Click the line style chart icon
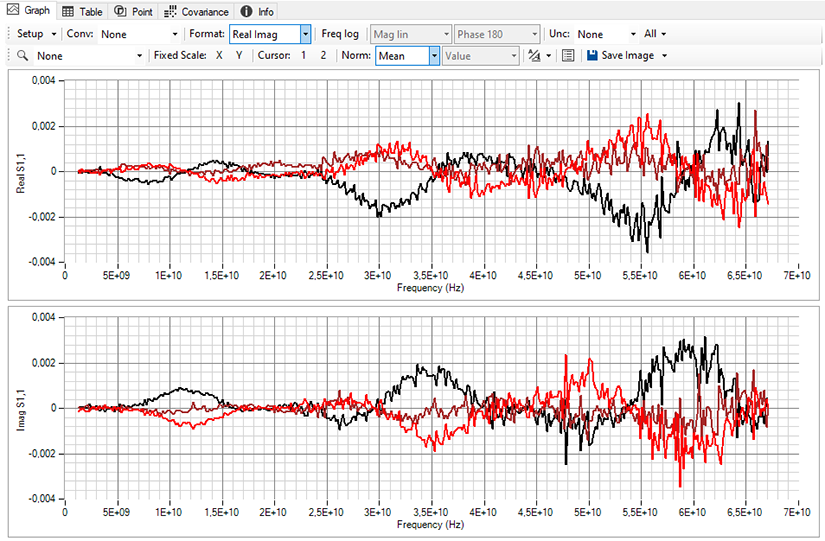This screenshot has width=825, height=541. tap(535, 56)
